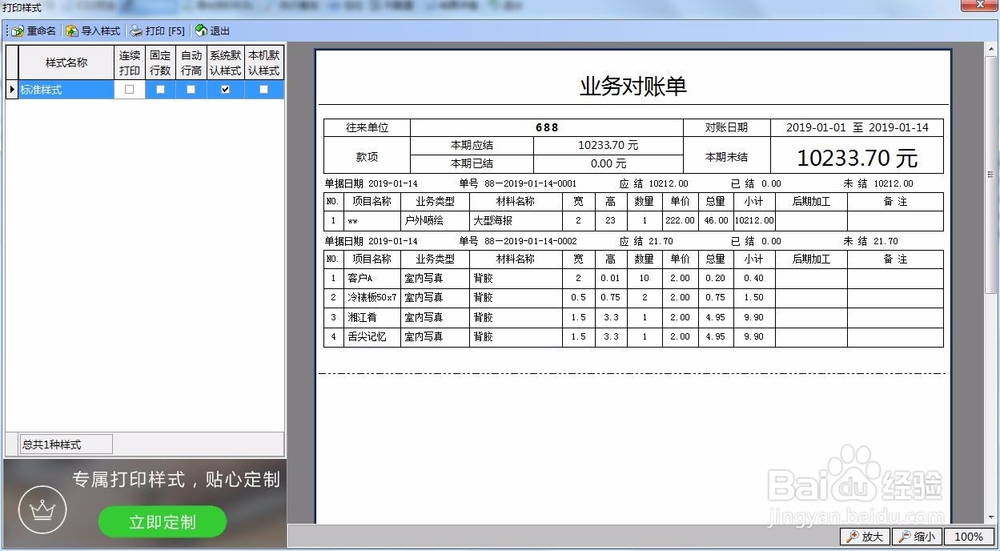Click the 222.00 unit price cell

pyautogui.click(x=680, y=221)
